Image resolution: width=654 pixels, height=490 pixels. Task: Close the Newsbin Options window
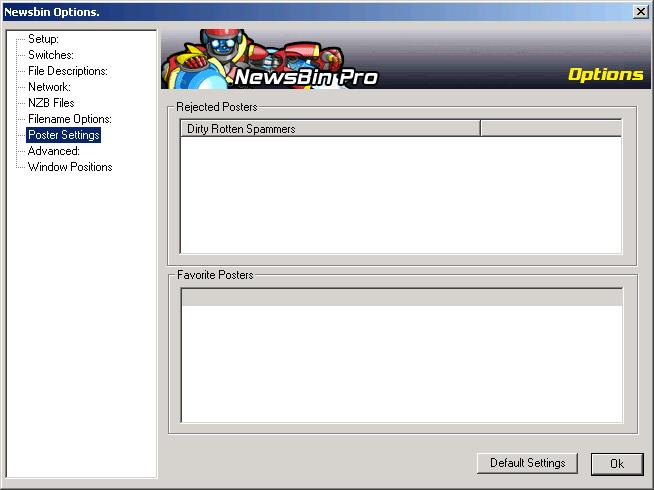pos(640,11)
